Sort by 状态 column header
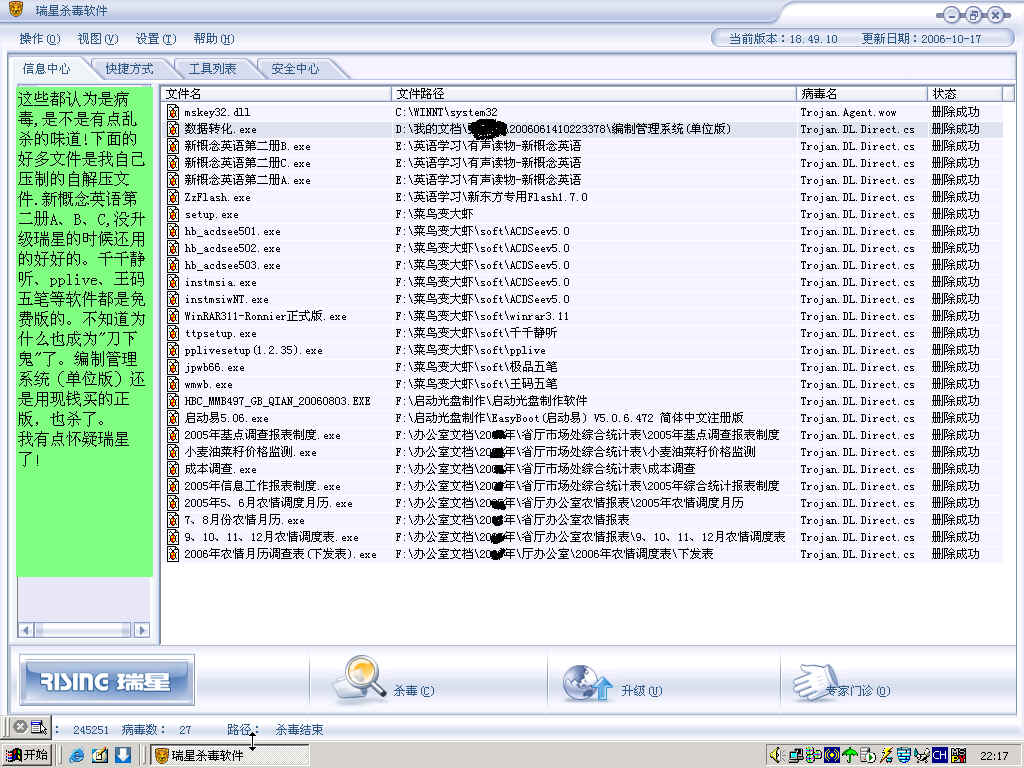Image resolution: width=1024 pixels, height=768 pixels. 964,94
